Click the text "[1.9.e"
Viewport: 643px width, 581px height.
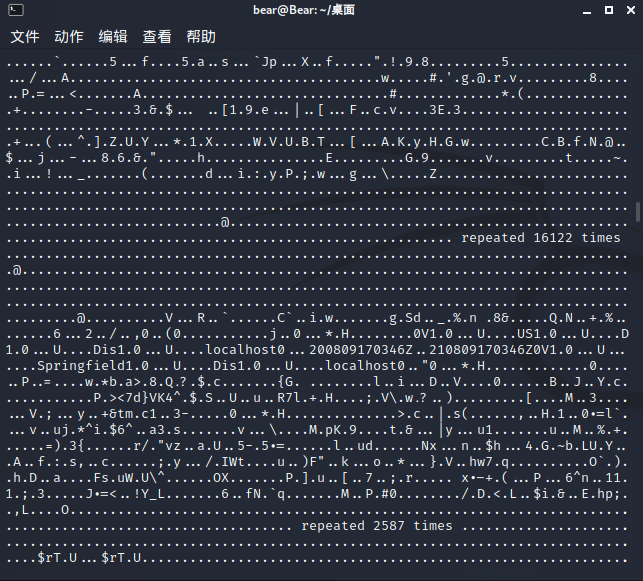click(245, 110)
